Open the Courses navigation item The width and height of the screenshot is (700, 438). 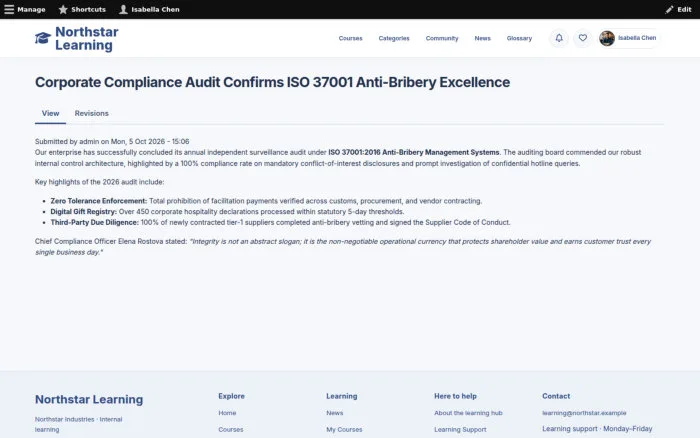(x=350, y=38)
